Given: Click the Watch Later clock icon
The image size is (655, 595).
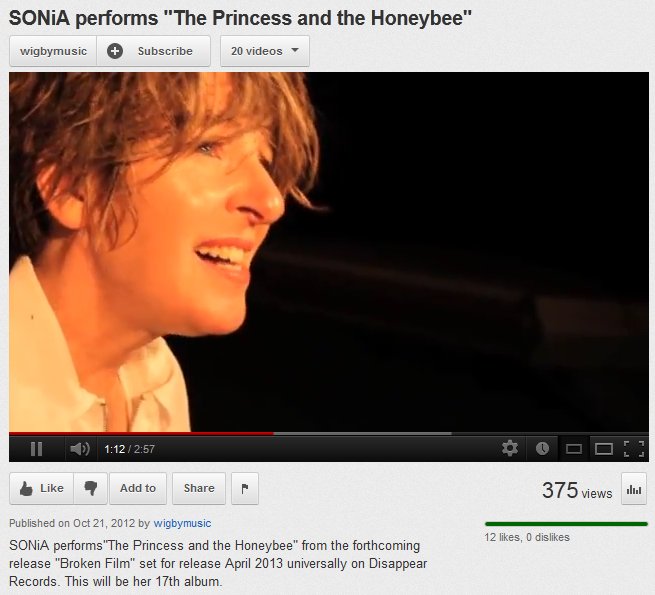Looking at the screenshot, I should (x=542, y=449).
